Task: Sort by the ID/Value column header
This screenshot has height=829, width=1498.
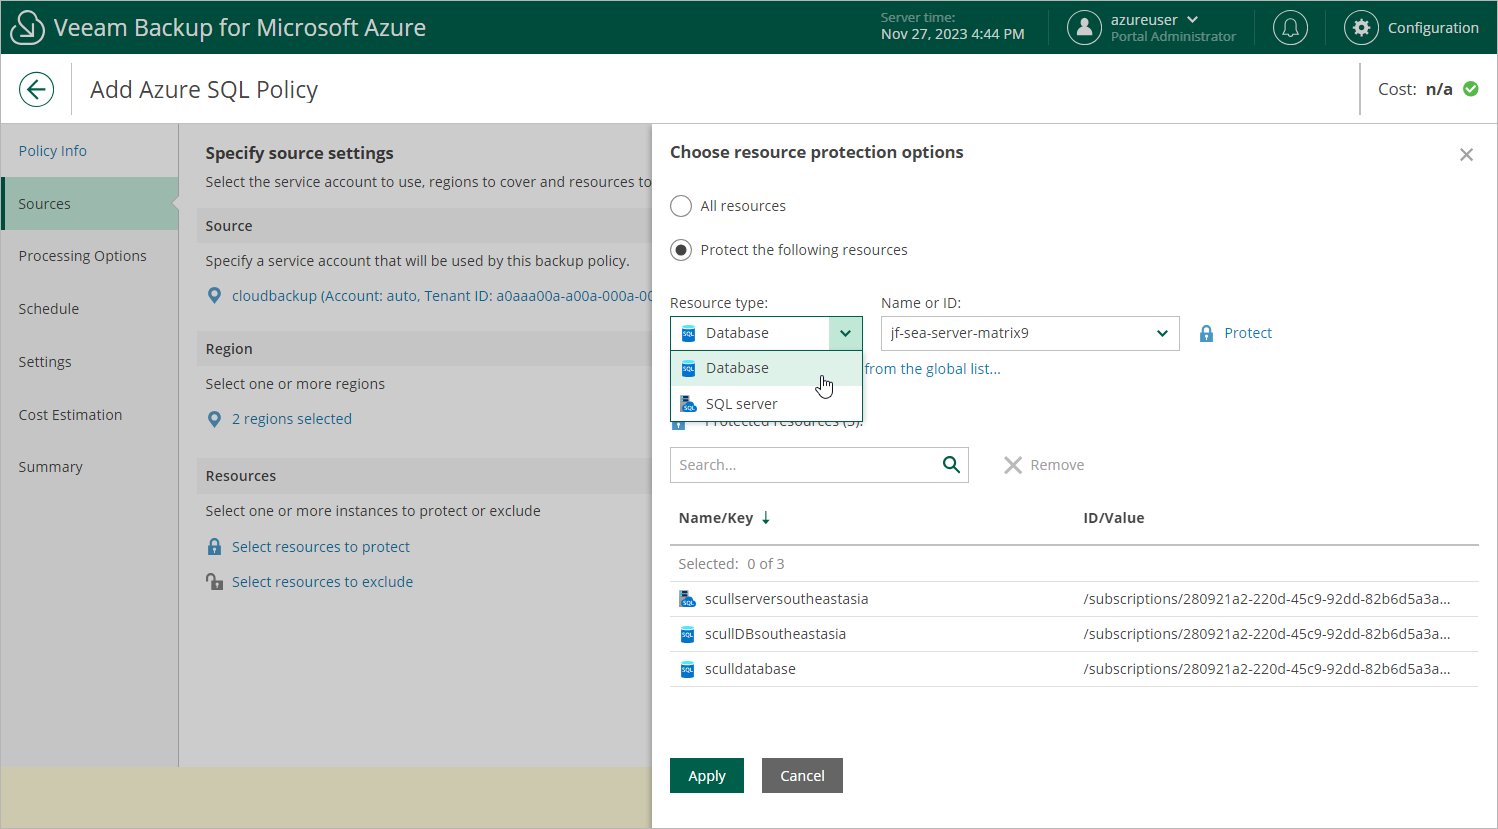Action: point(1114,518)
